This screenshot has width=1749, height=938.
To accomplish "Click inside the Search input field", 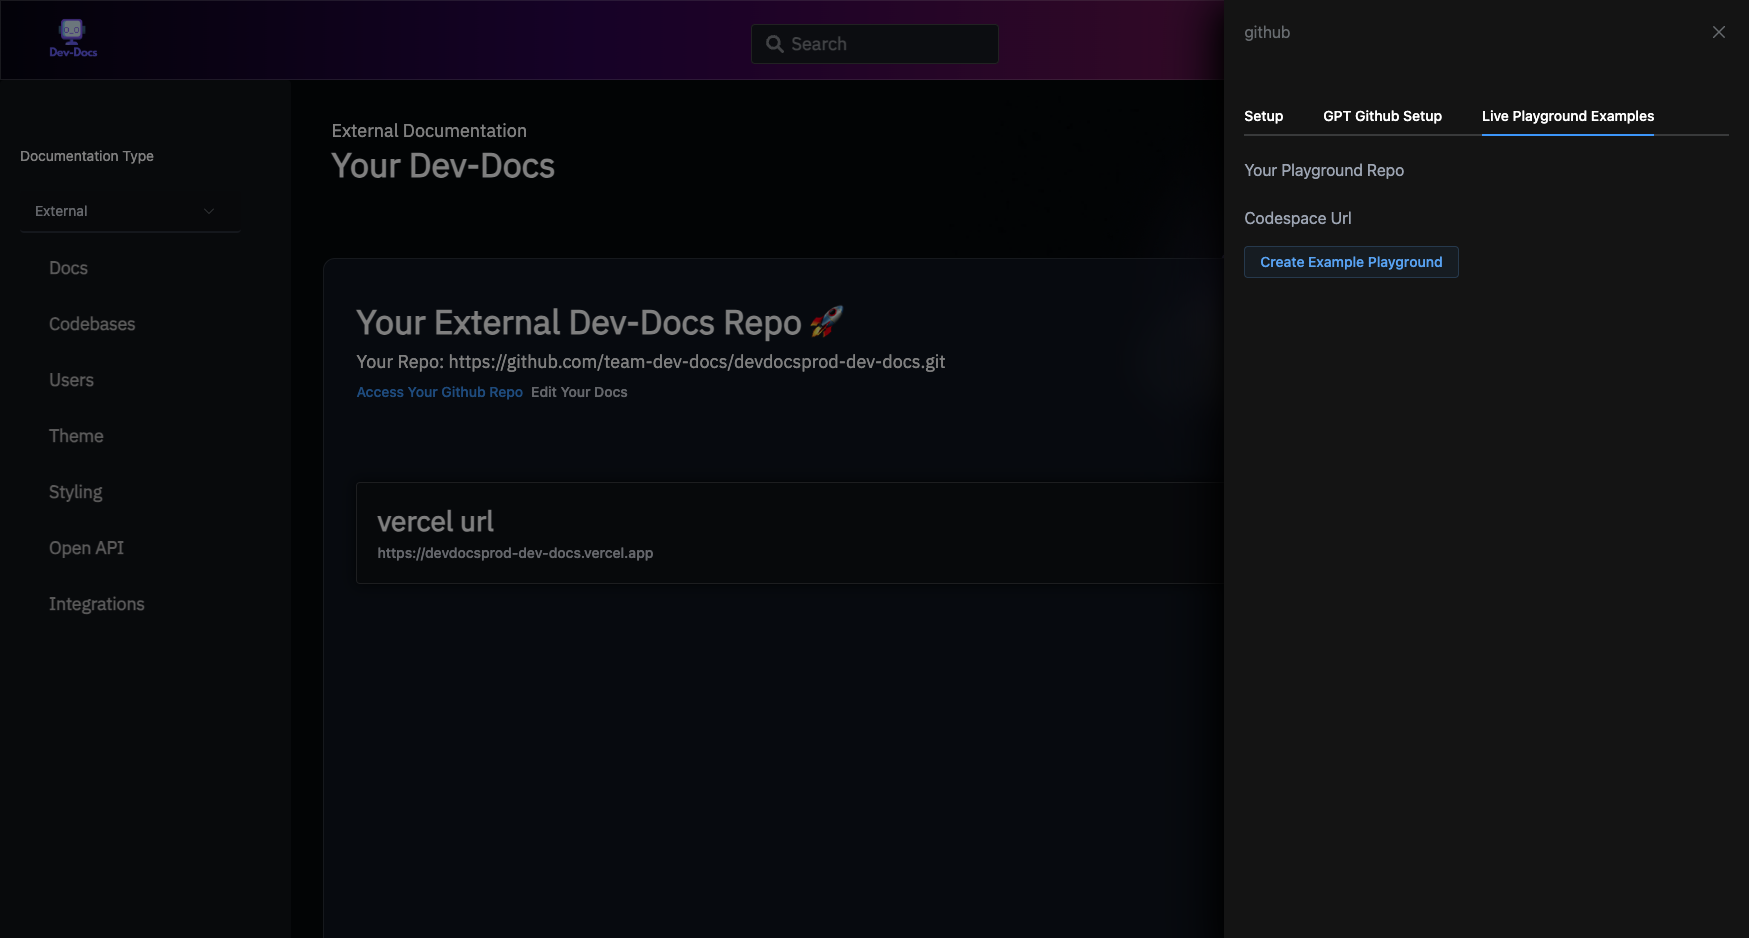I will pos(880,44).
